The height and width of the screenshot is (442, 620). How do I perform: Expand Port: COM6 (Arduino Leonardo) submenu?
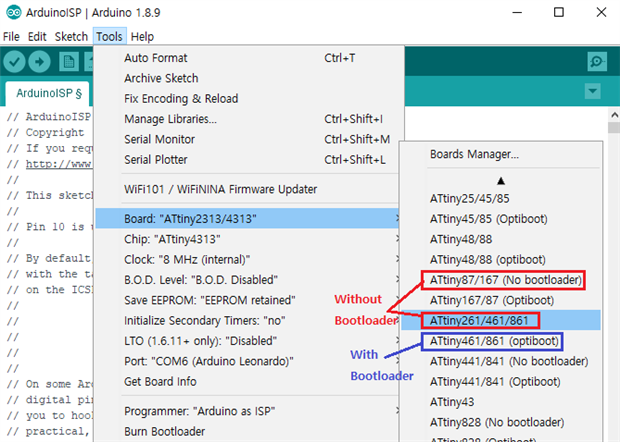pos(247,361)
